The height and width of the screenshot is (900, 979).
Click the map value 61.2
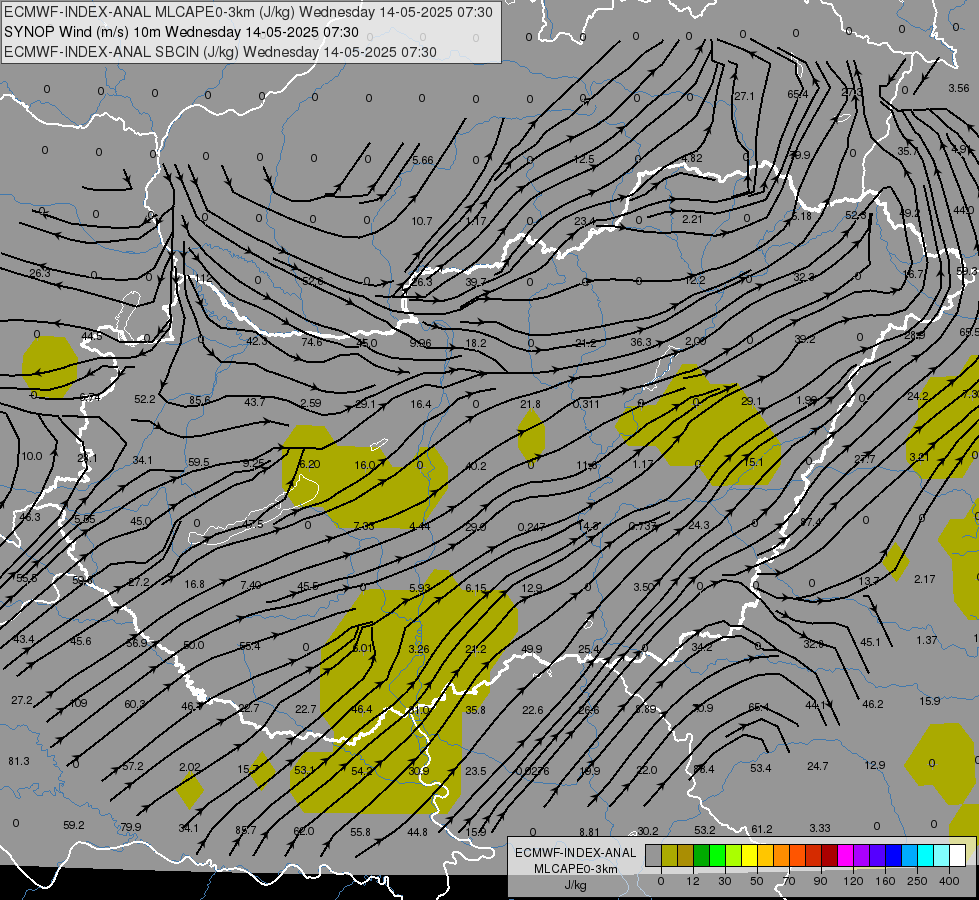click(761, 829)
